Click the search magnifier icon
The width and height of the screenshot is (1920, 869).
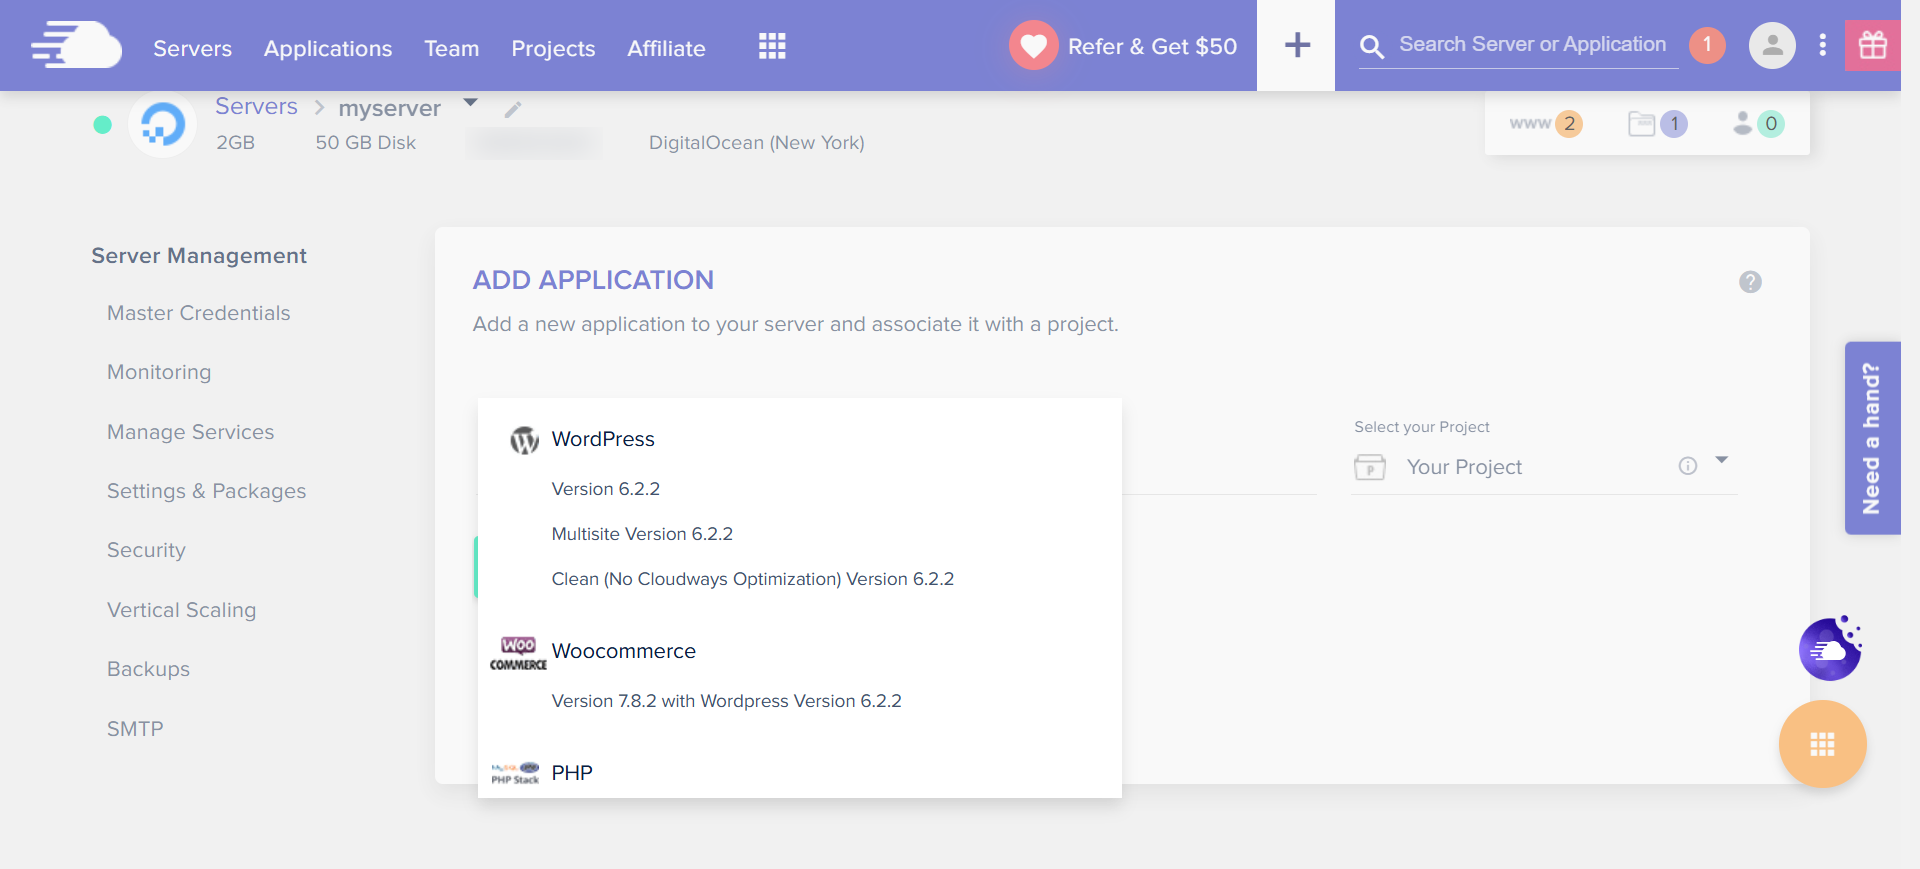[1372, 46]
